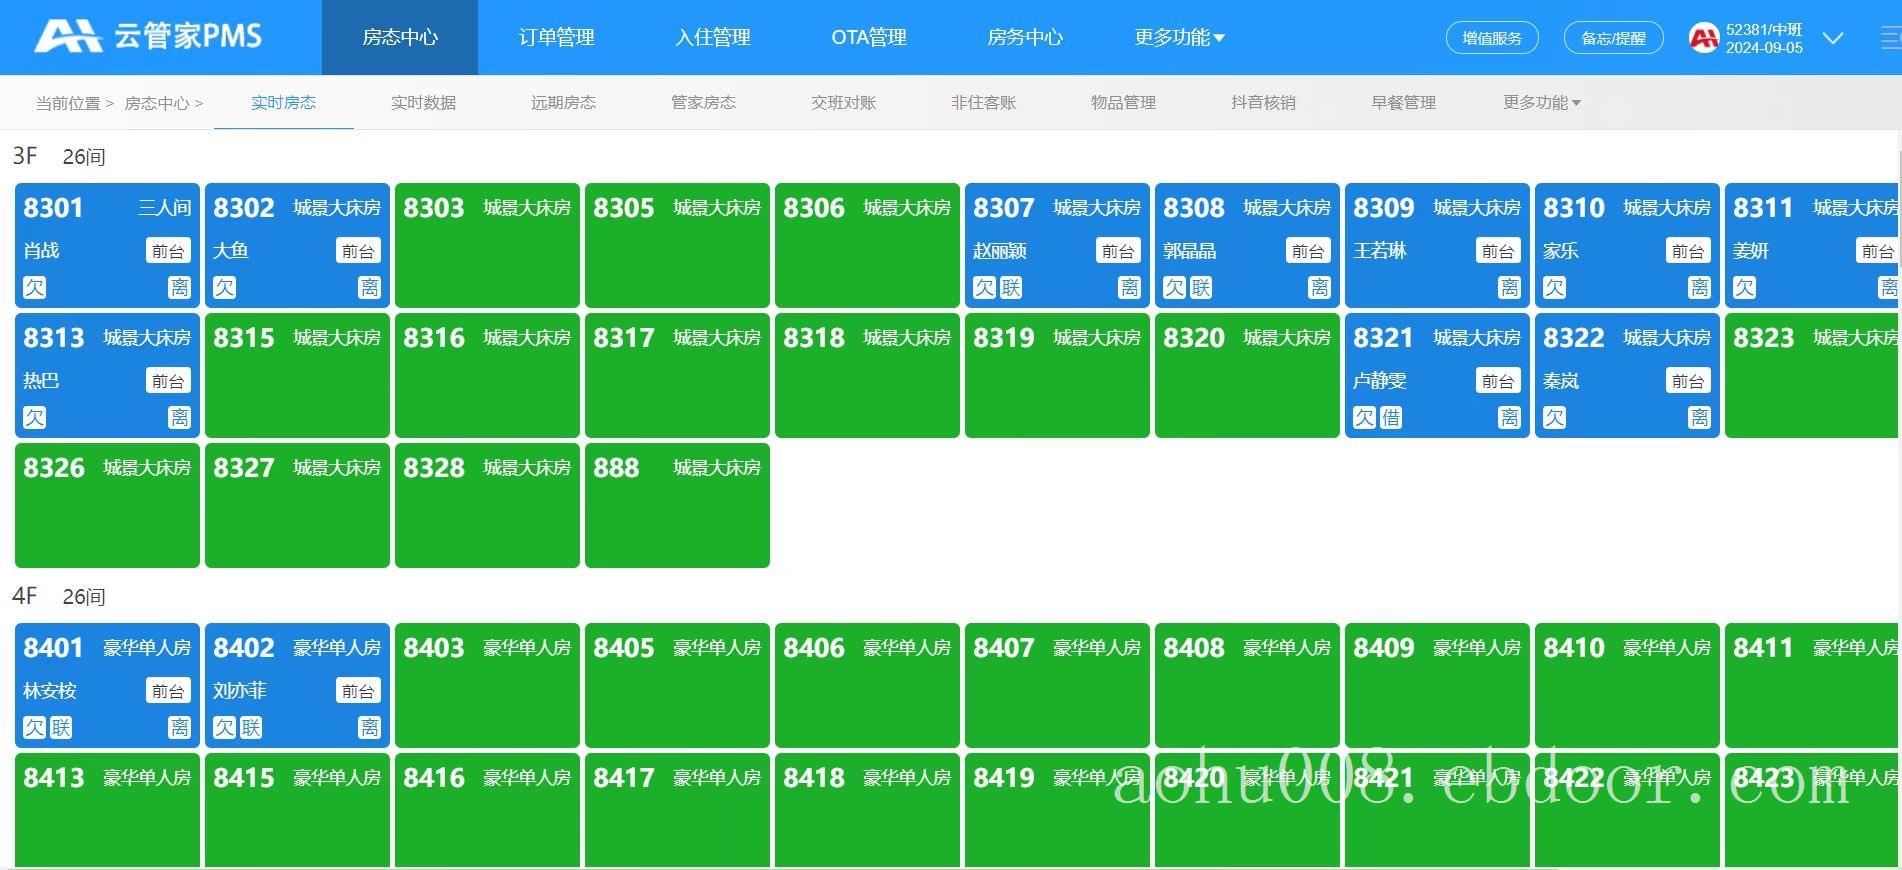
Task: Open the hamburger menu at top right
Action: 1890,38
